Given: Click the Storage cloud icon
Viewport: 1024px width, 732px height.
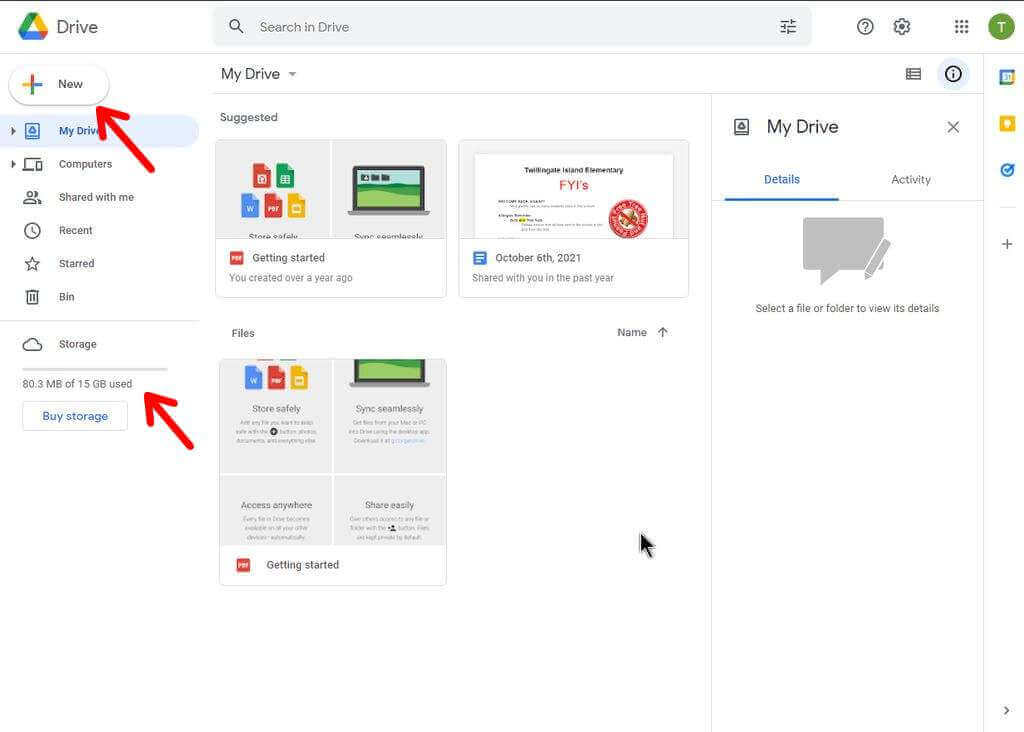Looking at the screenshot, I should [x=32, y=344].
